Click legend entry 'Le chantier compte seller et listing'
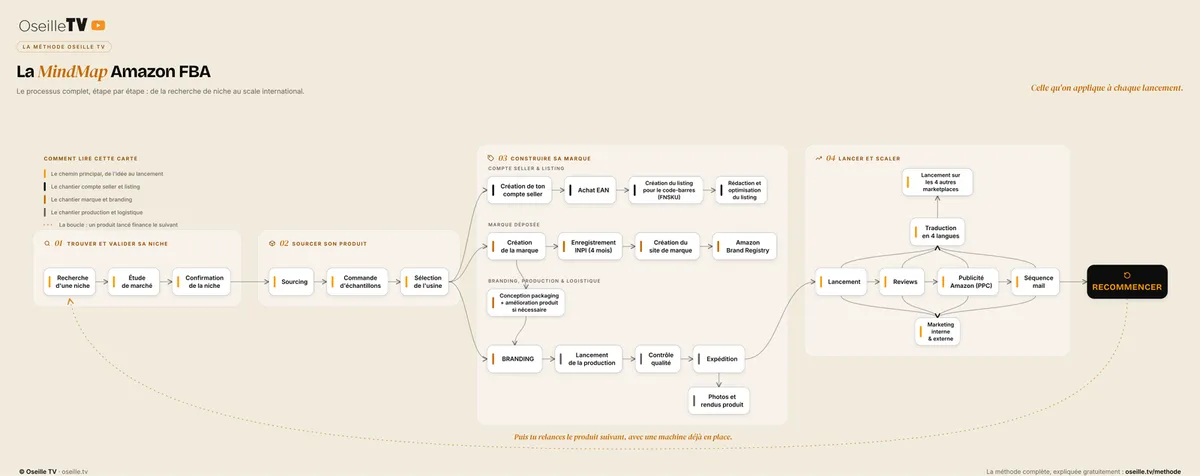 pos(96,186)
